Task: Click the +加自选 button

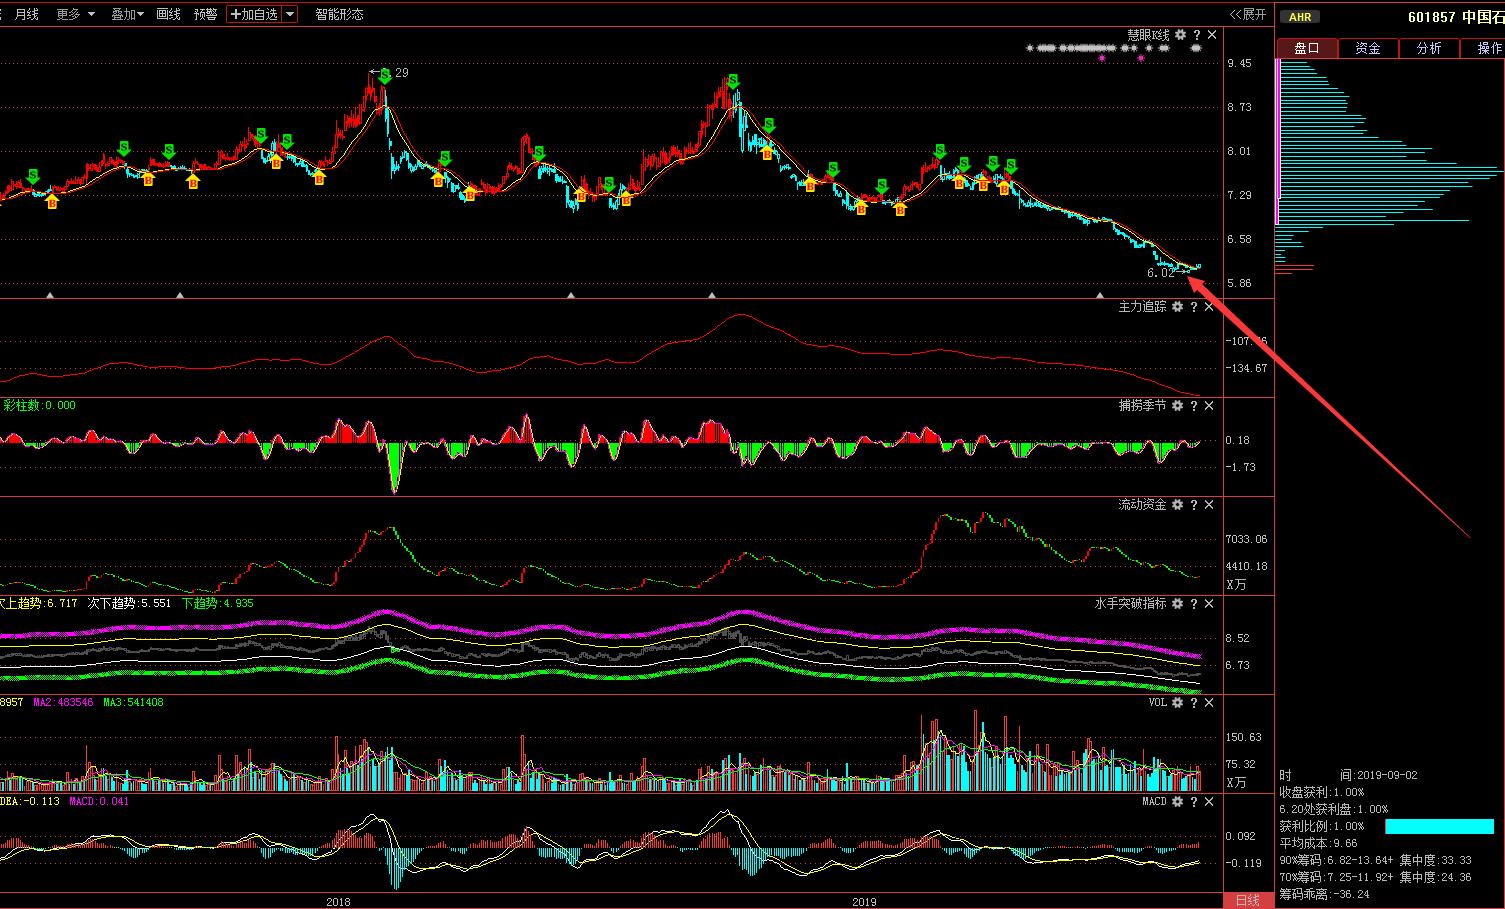Action: tap(254, 14)
